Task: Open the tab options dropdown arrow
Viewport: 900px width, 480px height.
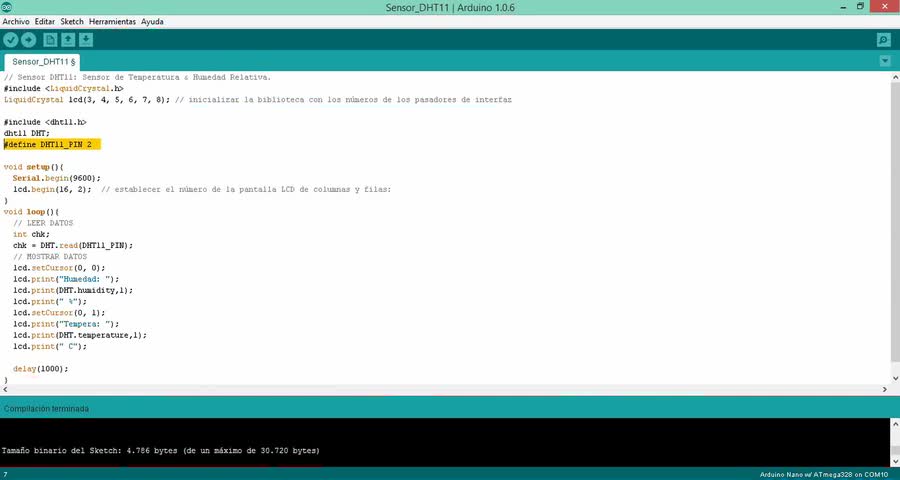Action: tap(885, 61)
